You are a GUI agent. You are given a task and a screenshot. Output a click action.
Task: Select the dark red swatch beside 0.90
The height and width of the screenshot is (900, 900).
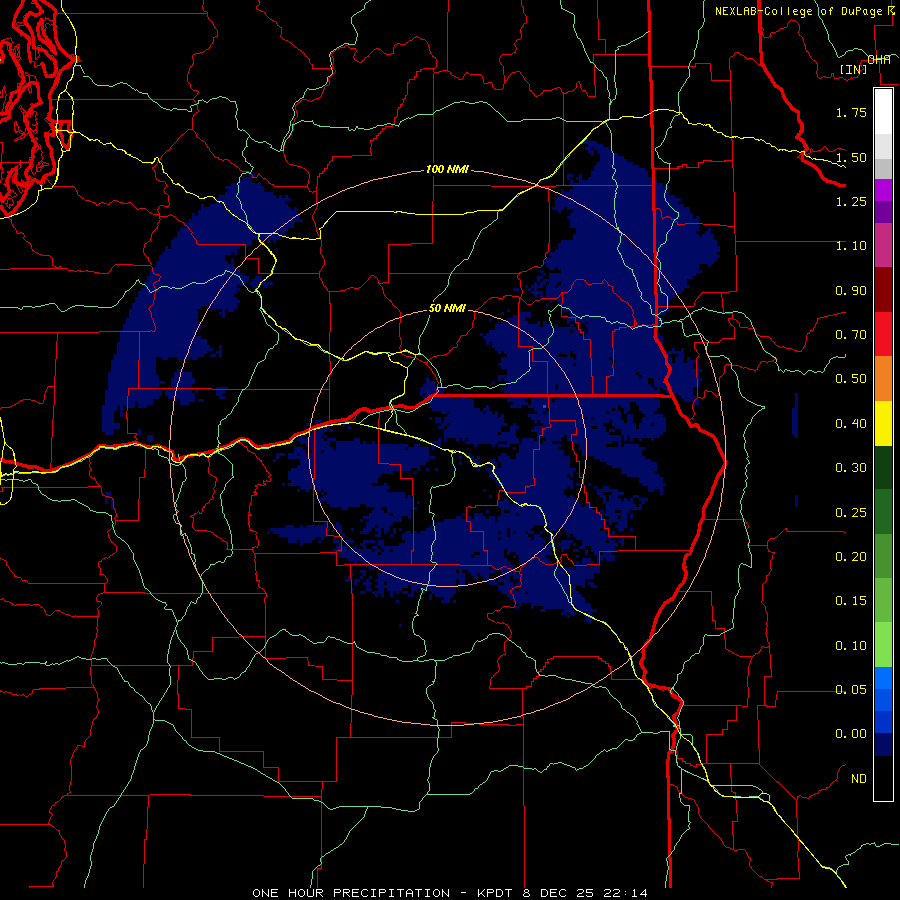click(883, 290)
